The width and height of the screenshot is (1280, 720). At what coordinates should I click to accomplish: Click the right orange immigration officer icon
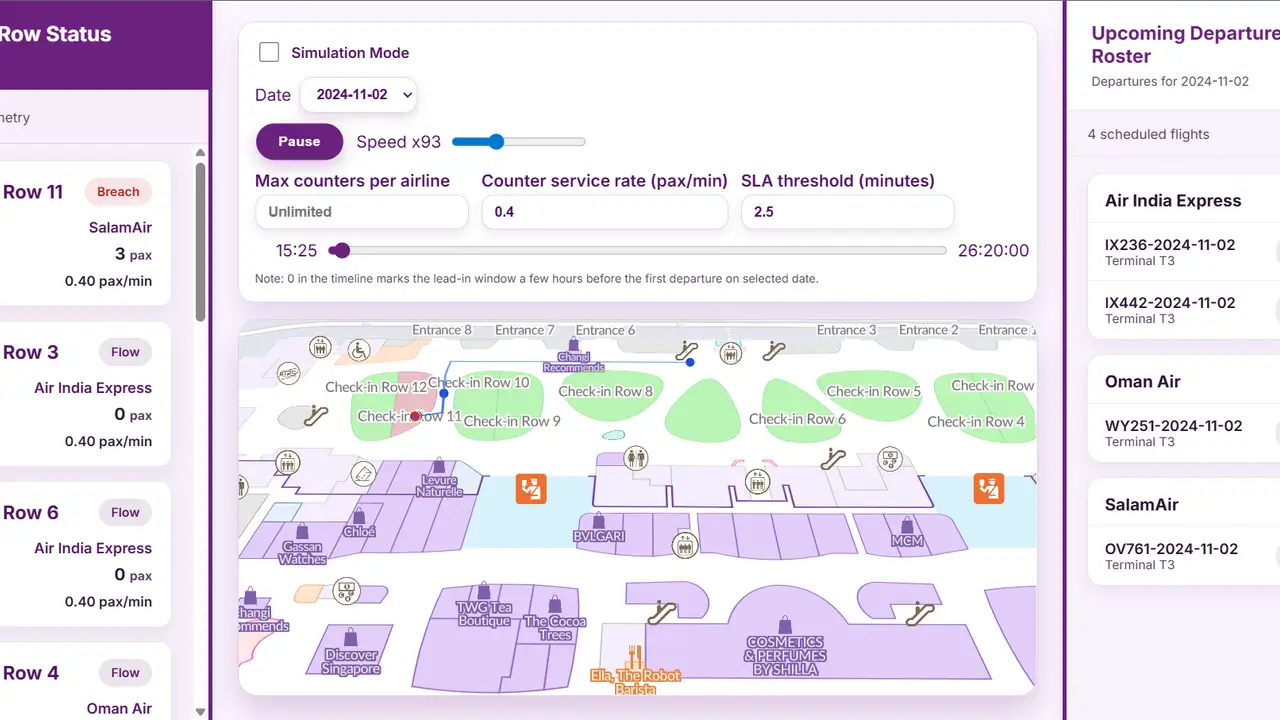pyautogui.click(x=989, y=488)
